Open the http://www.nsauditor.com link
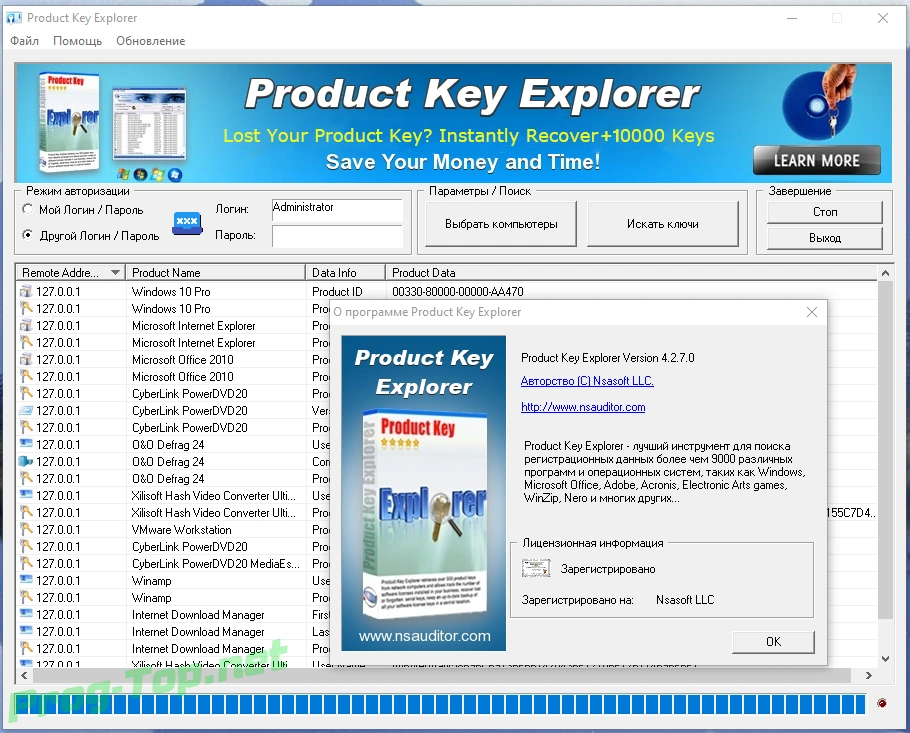This screenshot has width=910, height=733. point(583,407)
